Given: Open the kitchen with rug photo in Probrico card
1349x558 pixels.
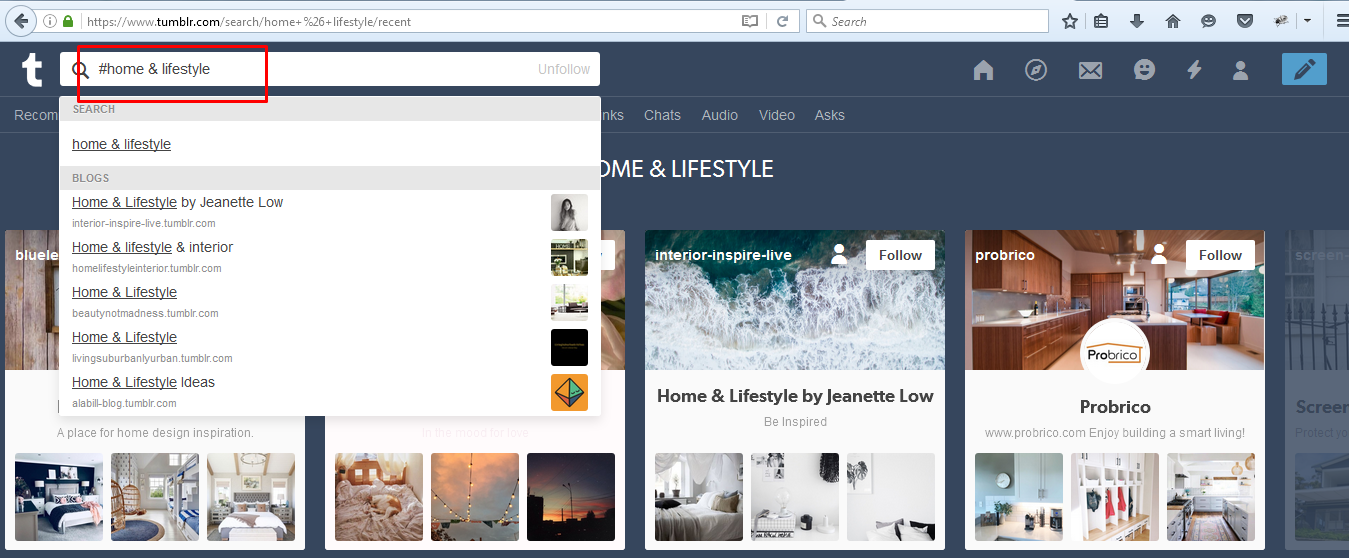Looking at the screenshot, I should [1211, 497].
